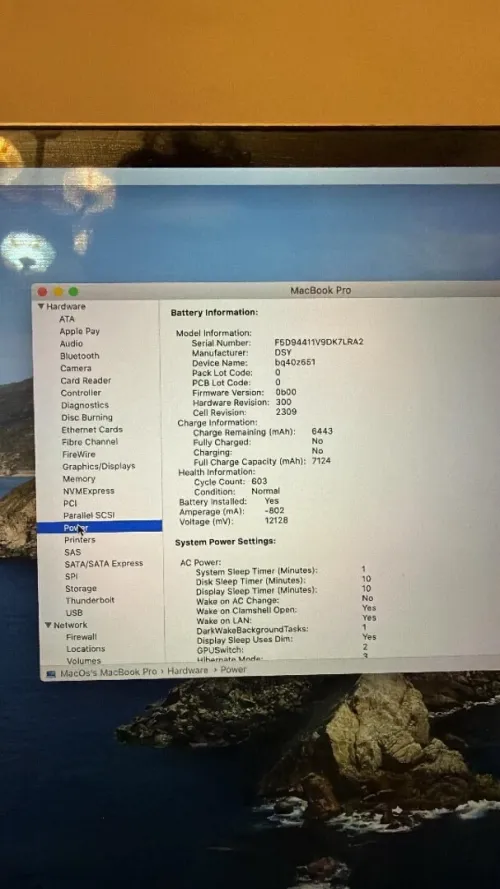Select Firewall under Network
The width and height of the screenshot is (500, 889).
(x=82, y=637)
